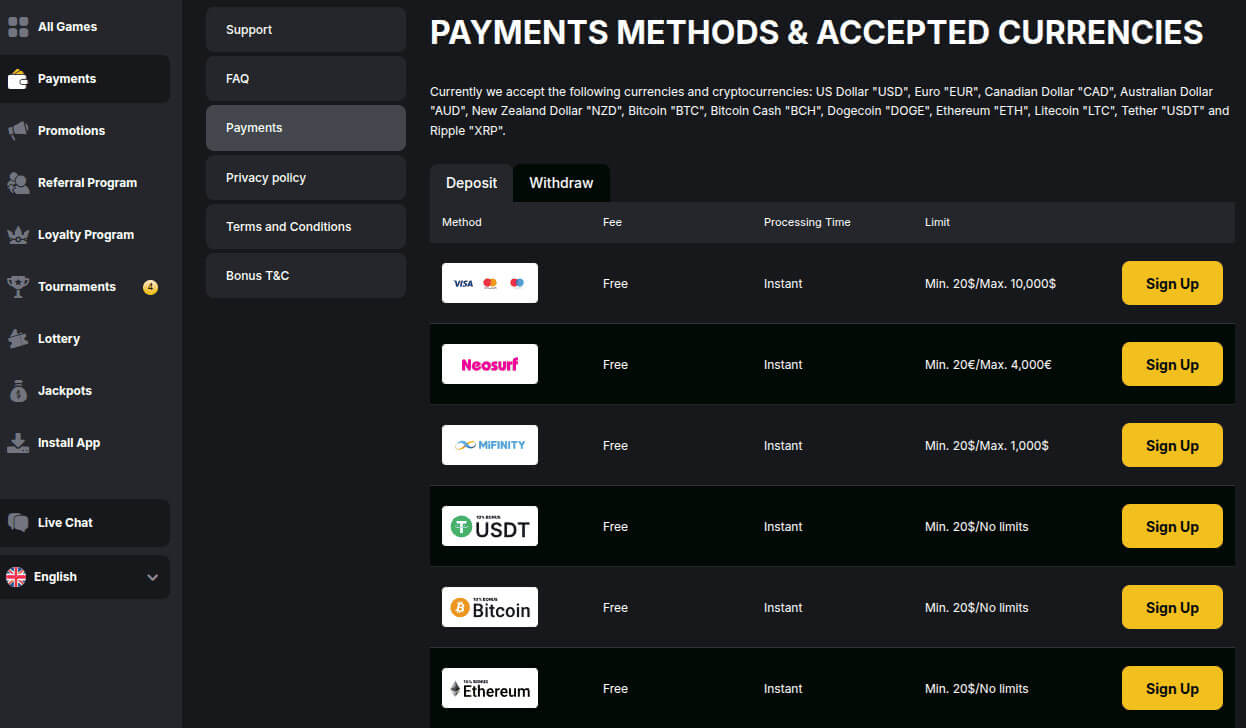Screen dimensions: 1246x728
Task: Start a Live Chat conversation
Action: [x=66, y=521]
